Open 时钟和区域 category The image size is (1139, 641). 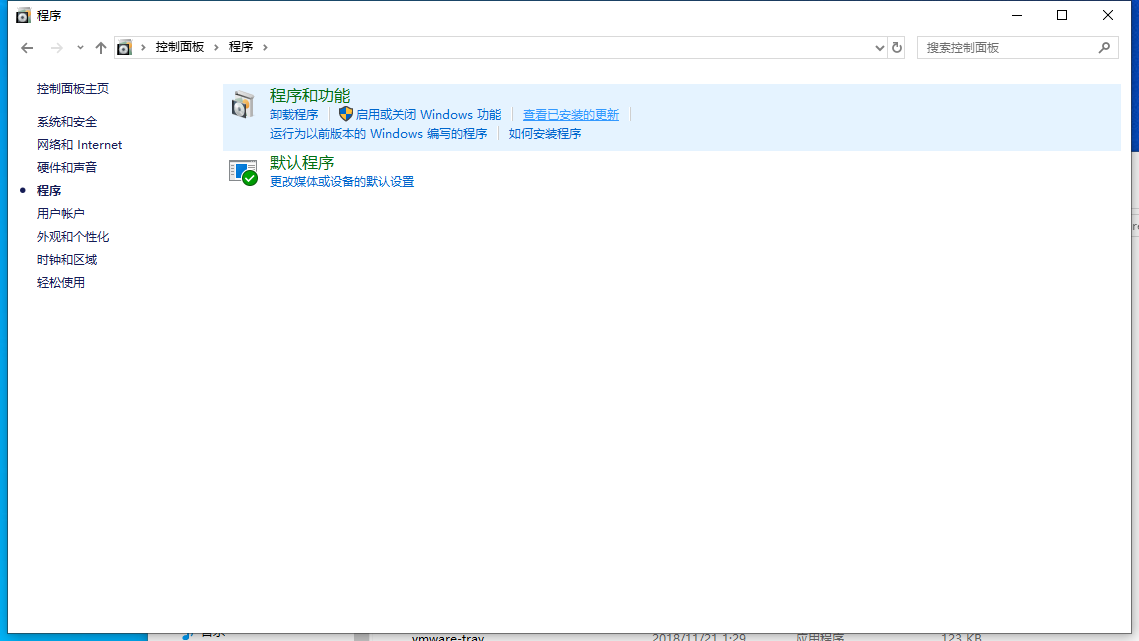[67, 260]
